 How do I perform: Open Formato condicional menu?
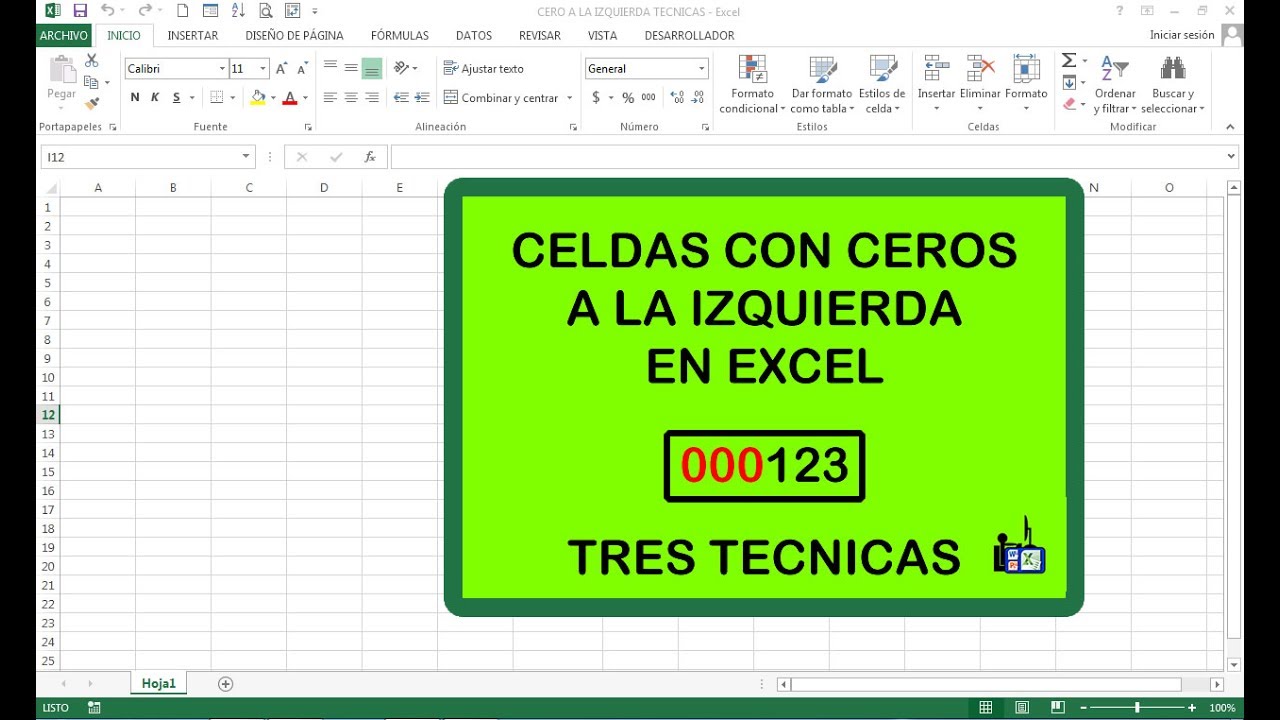(752, 85)
